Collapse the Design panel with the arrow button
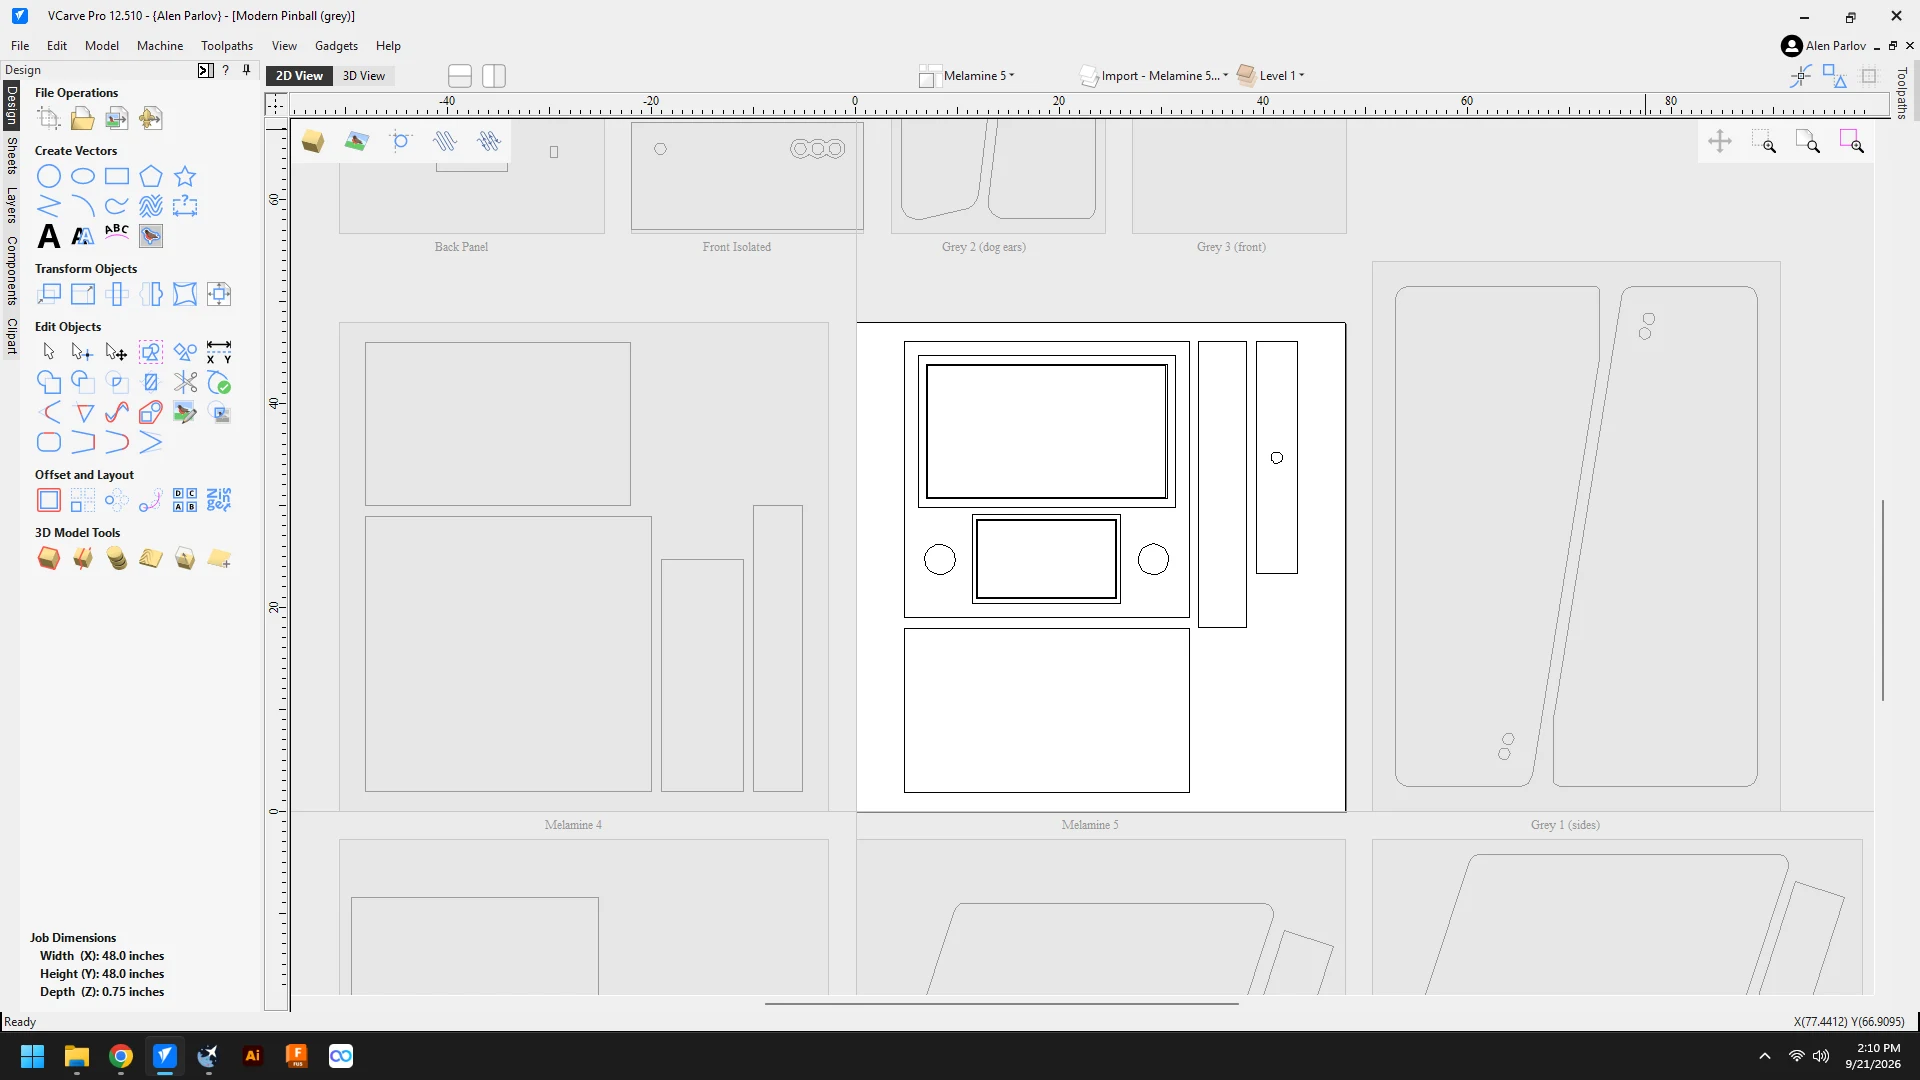The image size is (1920, 1080). click(205, 70)
